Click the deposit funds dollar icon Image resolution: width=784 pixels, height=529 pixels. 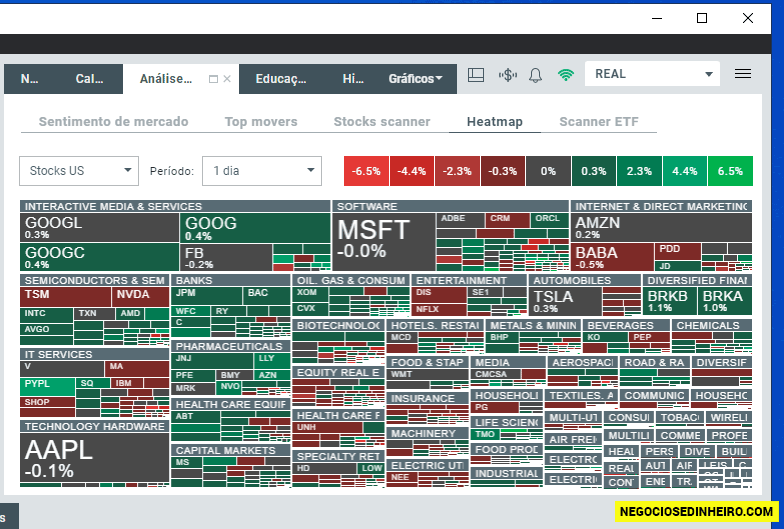coord(508,75)
